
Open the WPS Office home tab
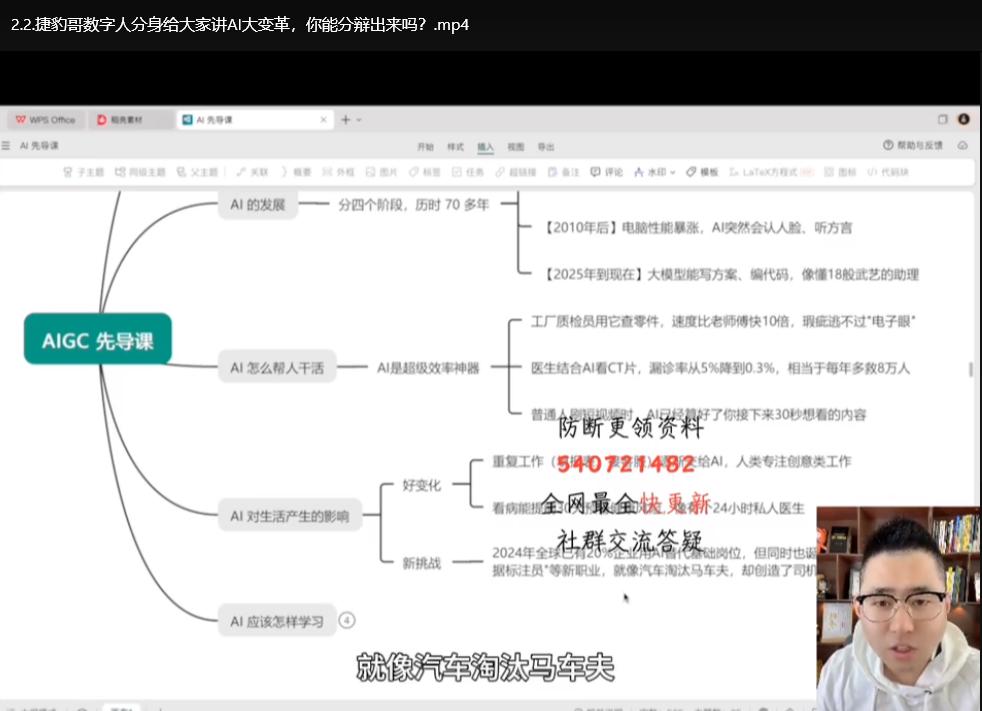(46, 120)
